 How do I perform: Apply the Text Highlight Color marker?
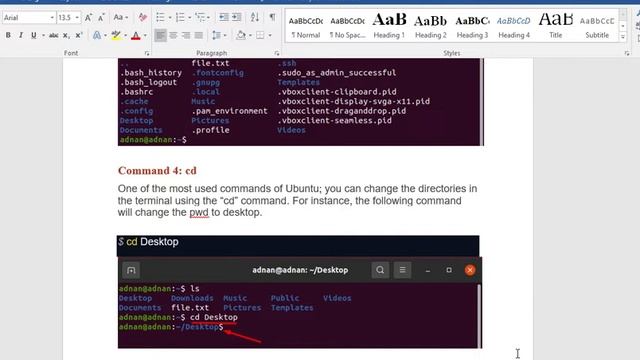click(116, 36)
